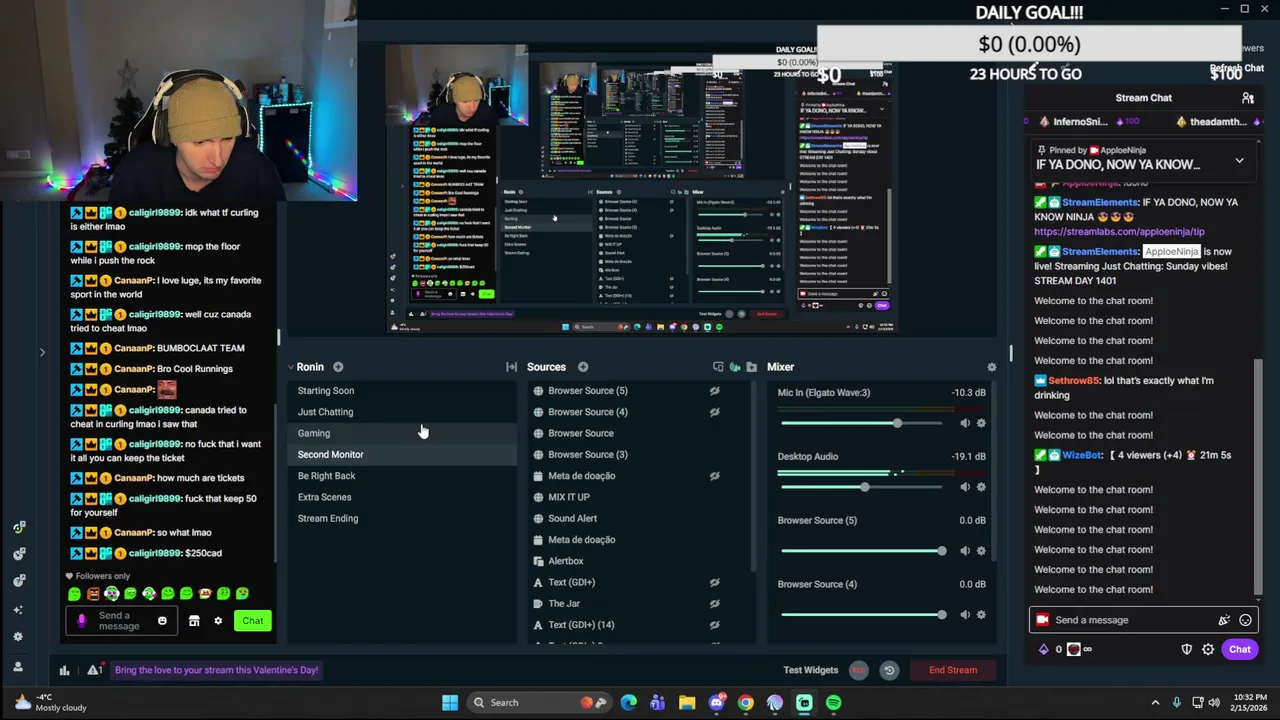Open the streamlabs.com/appleoninja/tip link

pos(1119,232)
